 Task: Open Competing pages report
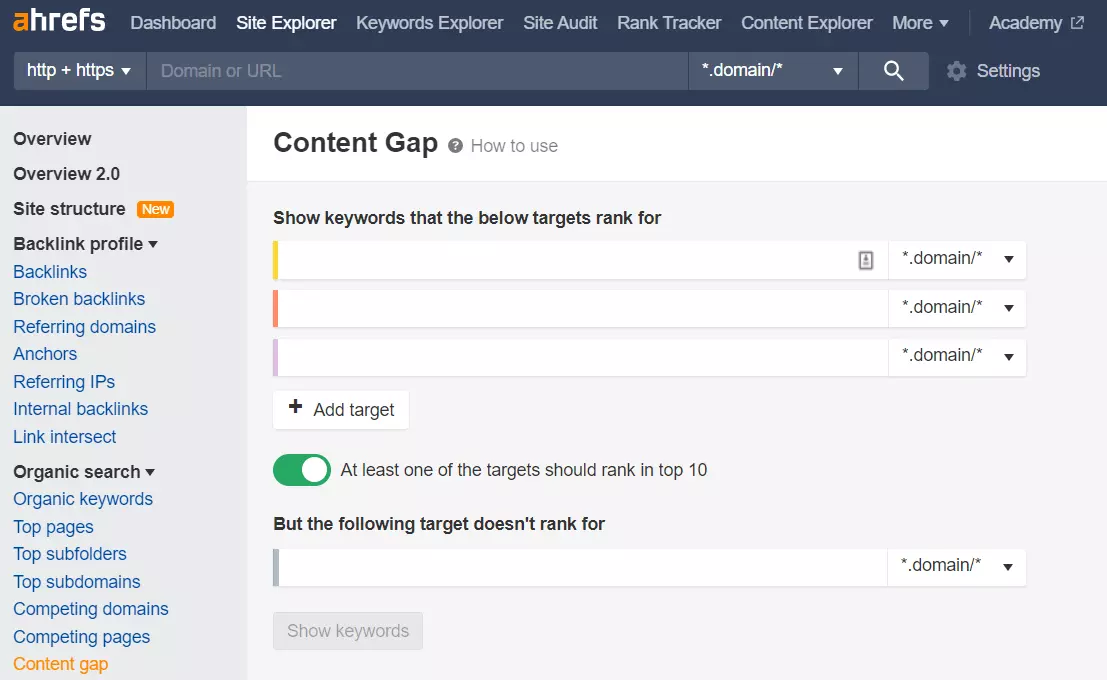coord(82,636)
